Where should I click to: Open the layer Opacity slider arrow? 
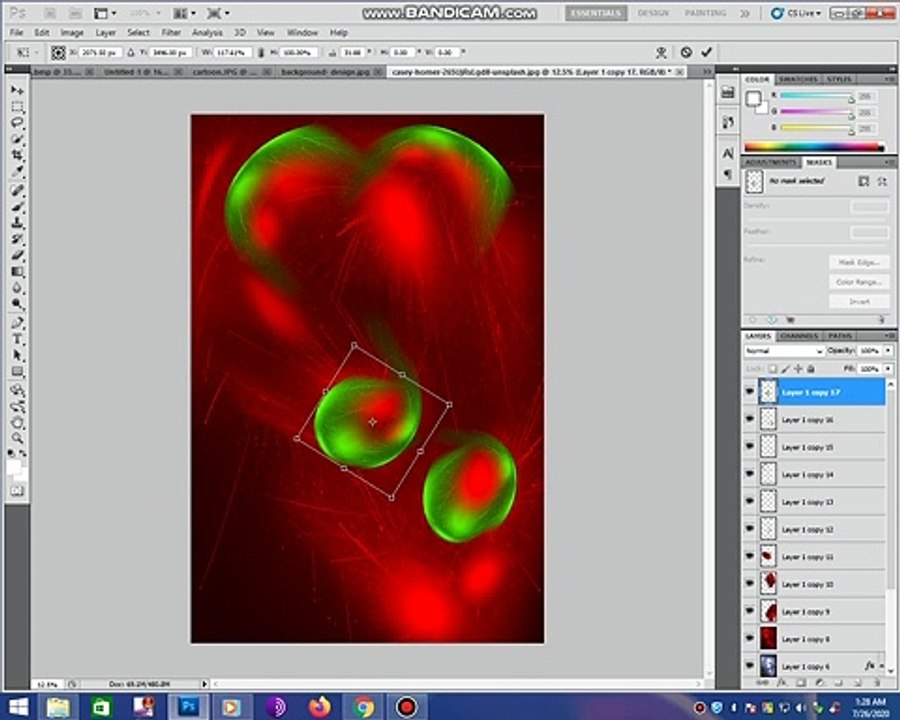(x=888, y=350)
